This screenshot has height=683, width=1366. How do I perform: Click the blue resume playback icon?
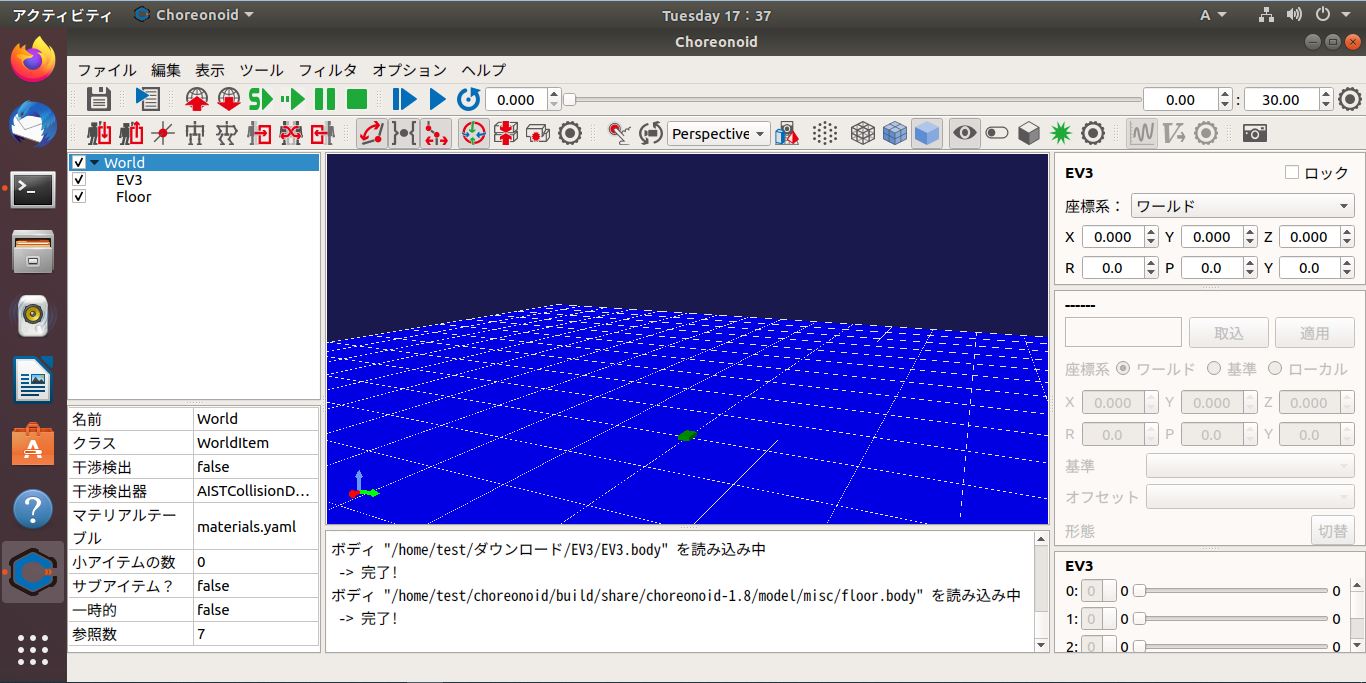point(404,99)
